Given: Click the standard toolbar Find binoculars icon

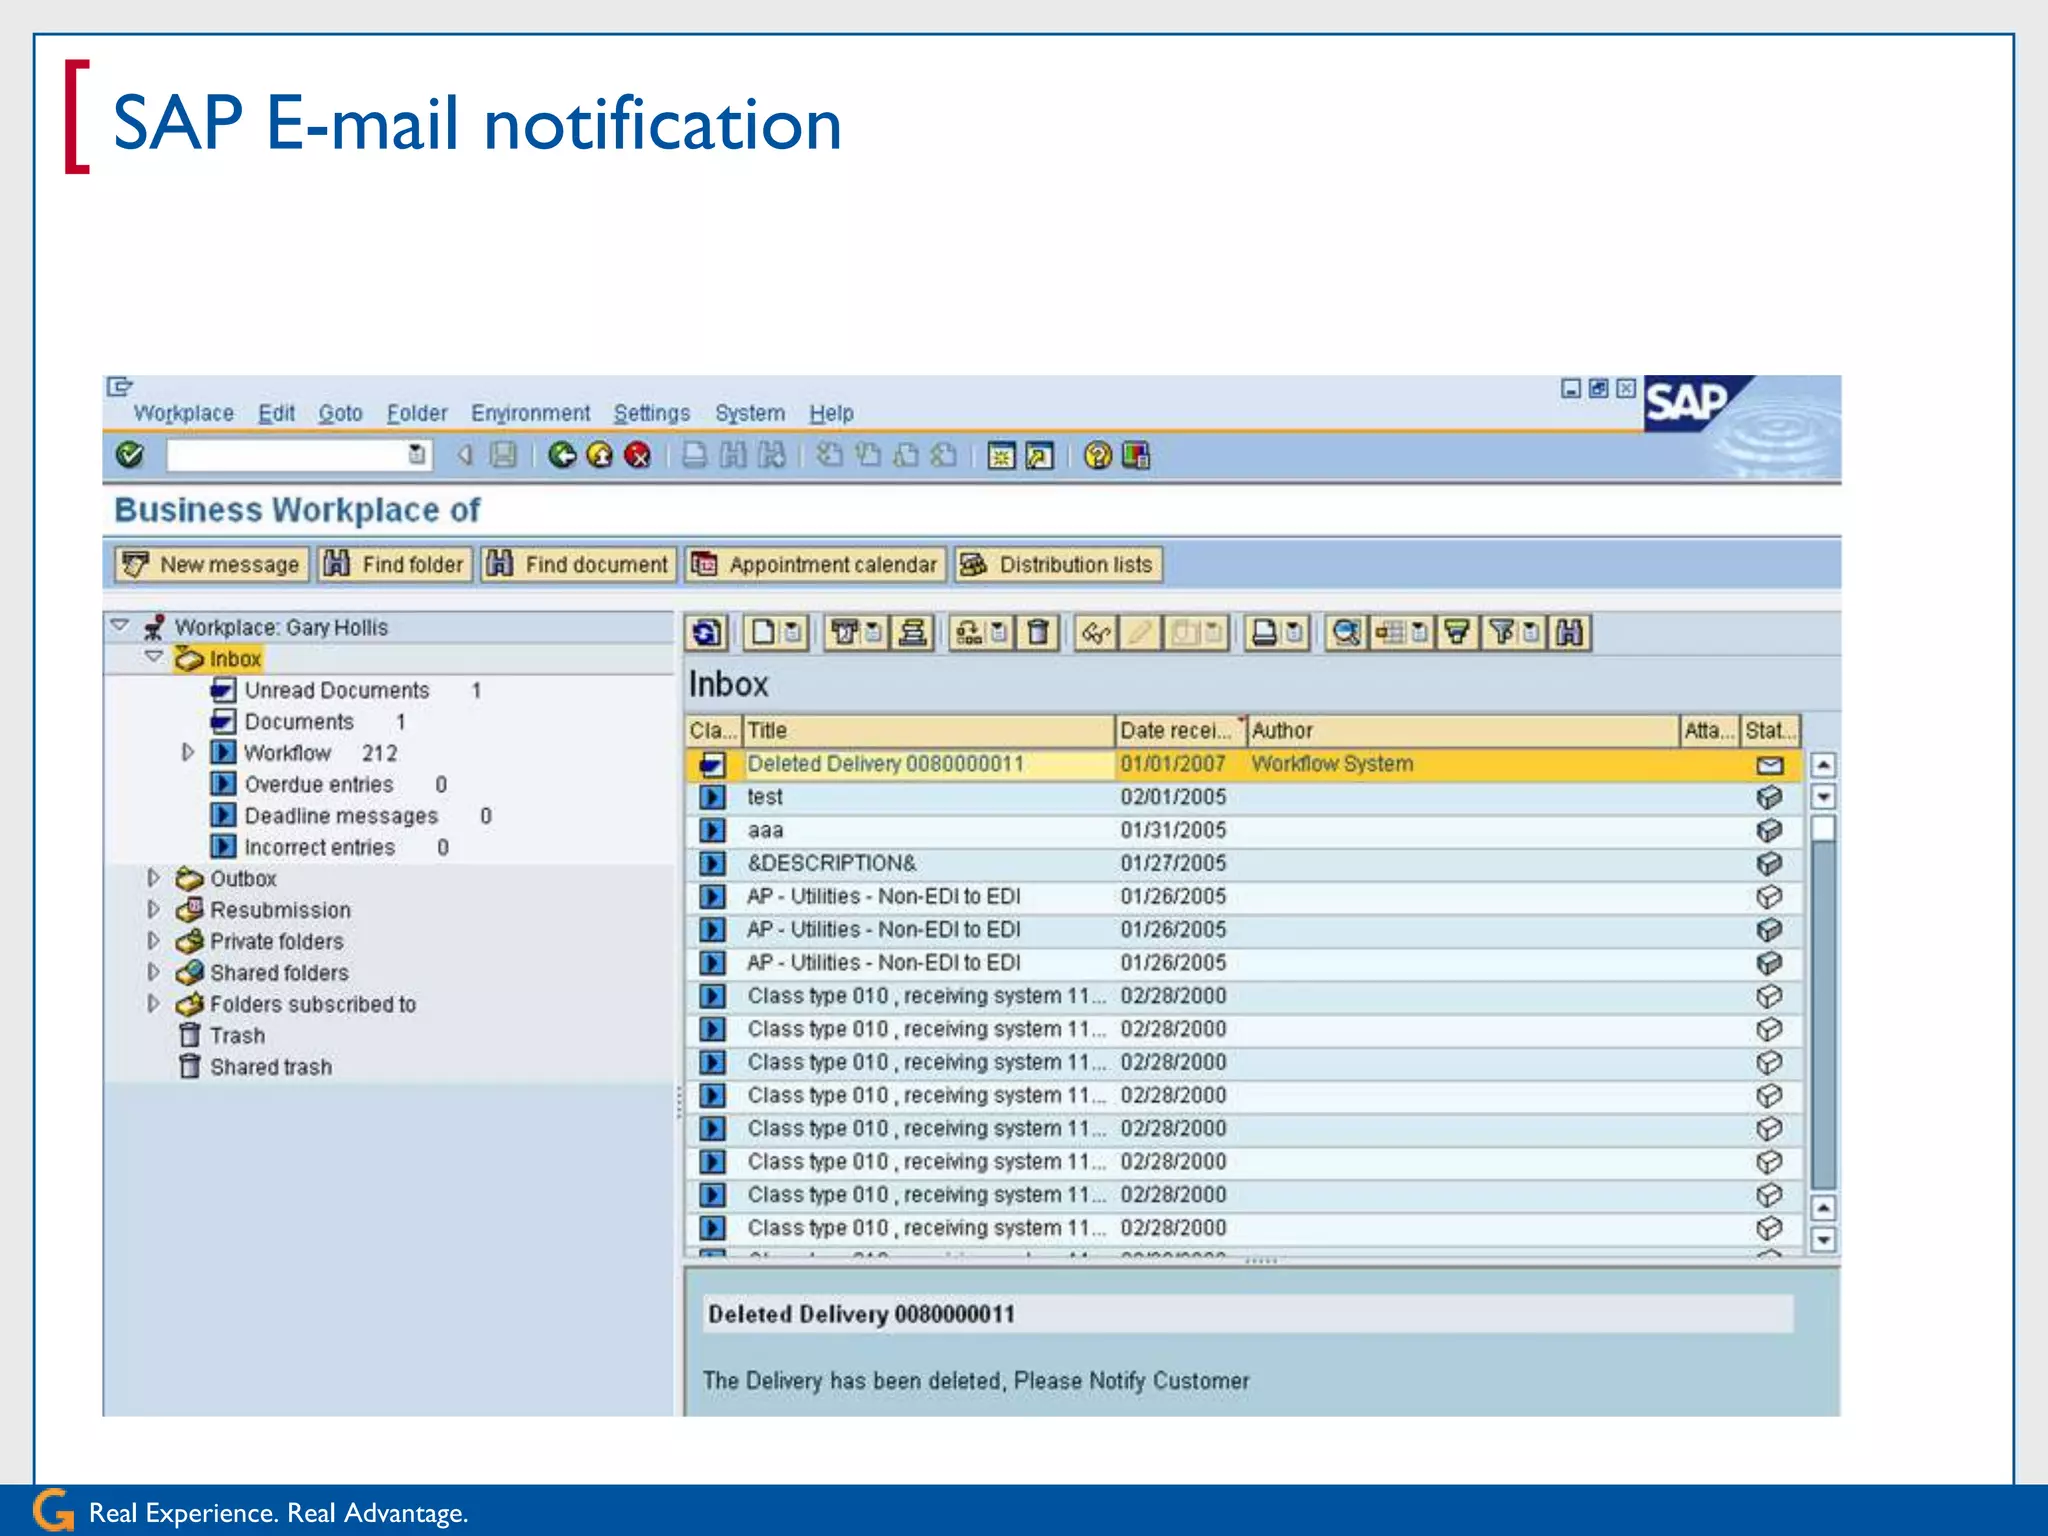Looking at the screenshot, I should (733, 456).
